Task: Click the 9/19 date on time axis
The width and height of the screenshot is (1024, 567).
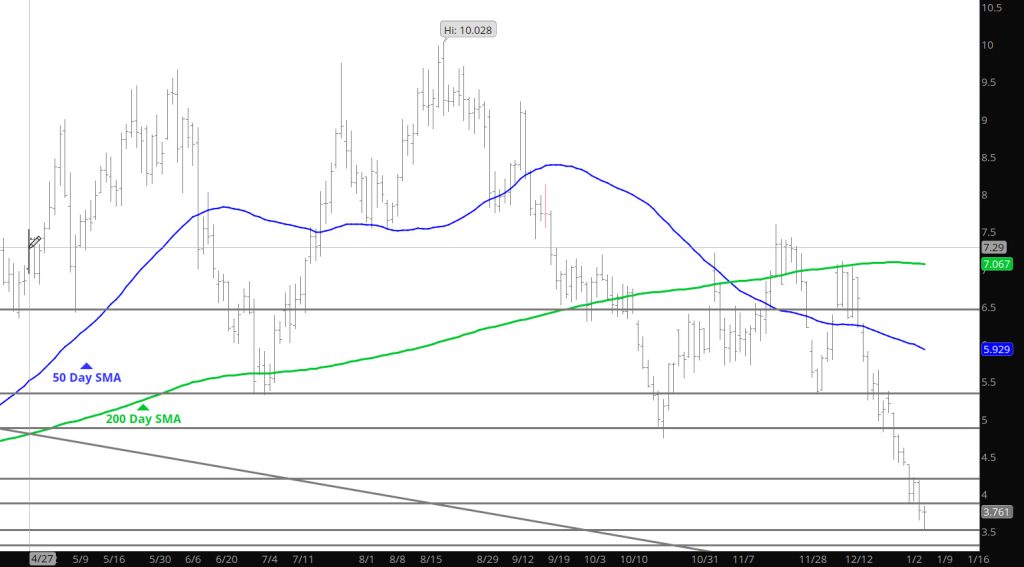Action: tap(559, 558)
